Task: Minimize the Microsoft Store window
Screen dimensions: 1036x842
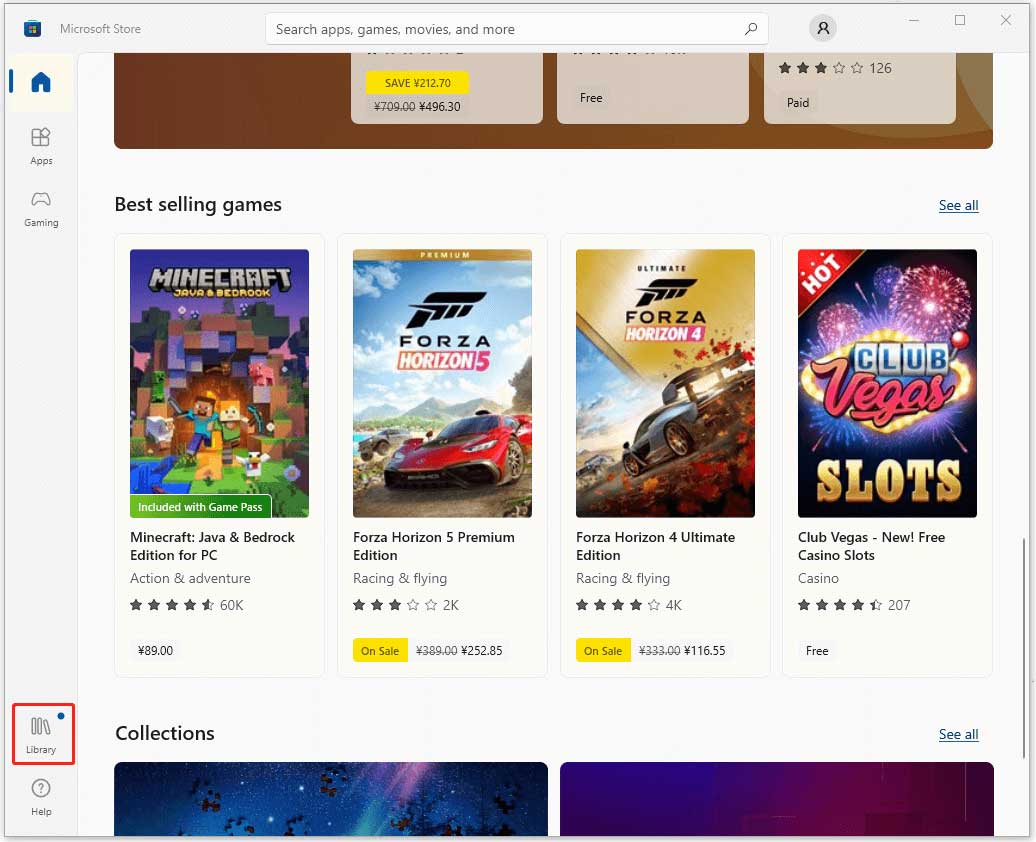Action: coord(914,20)
